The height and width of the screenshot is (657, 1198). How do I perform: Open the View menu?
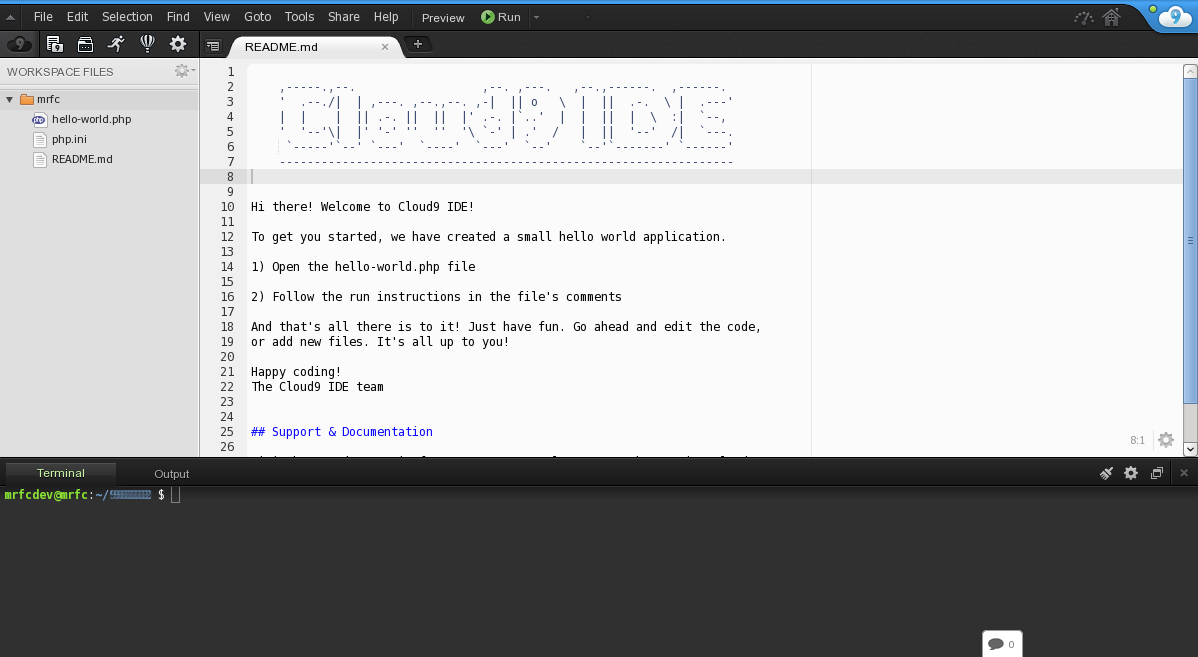[216, 17]
